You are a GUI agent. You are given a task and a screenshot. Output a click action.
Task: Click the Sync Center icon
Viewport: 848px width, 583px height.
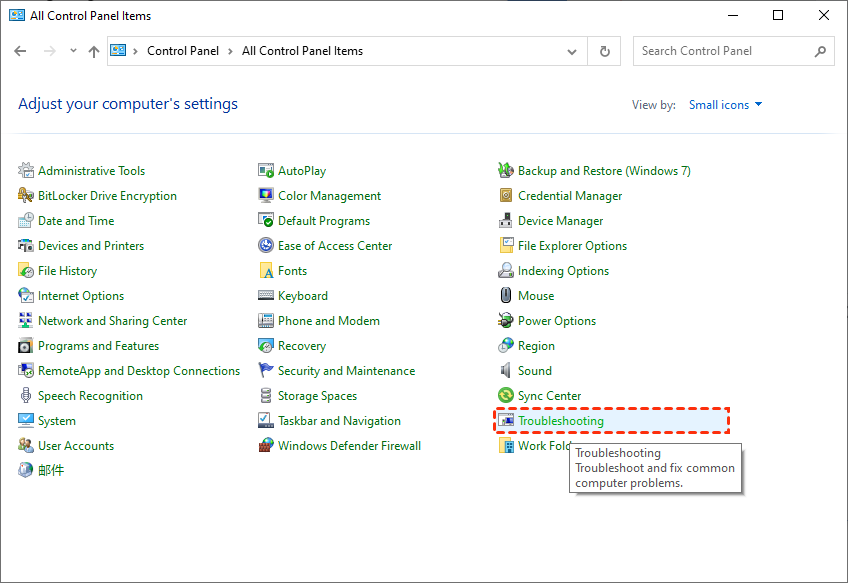[x=506, y=396]
